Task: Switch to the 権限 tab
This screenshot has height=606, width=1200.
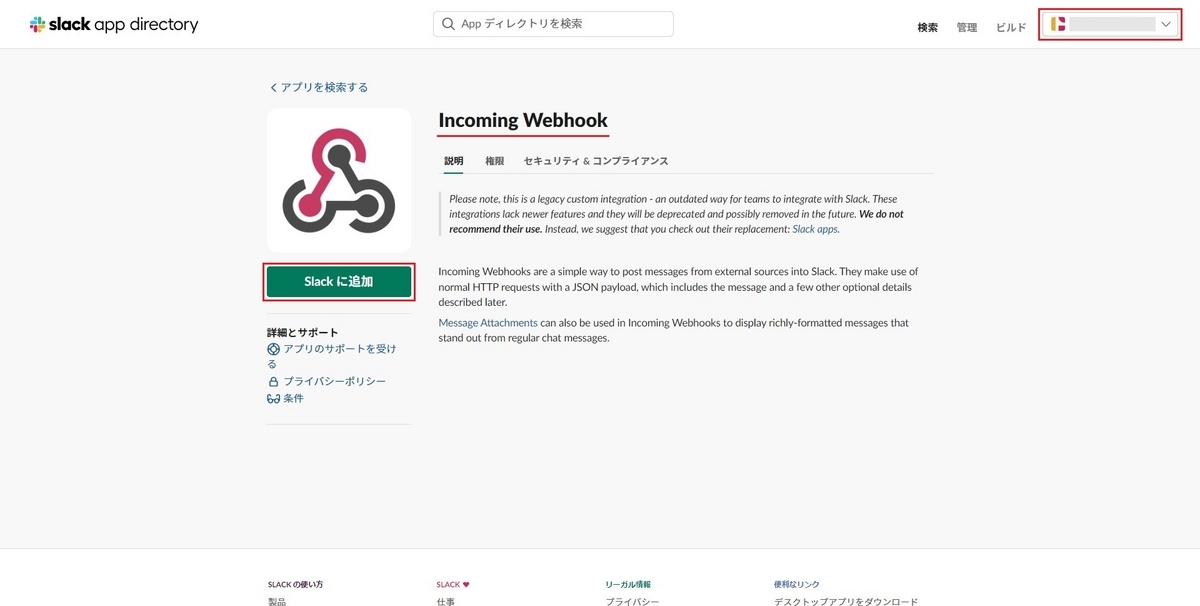Action: [x=494, y=161]
